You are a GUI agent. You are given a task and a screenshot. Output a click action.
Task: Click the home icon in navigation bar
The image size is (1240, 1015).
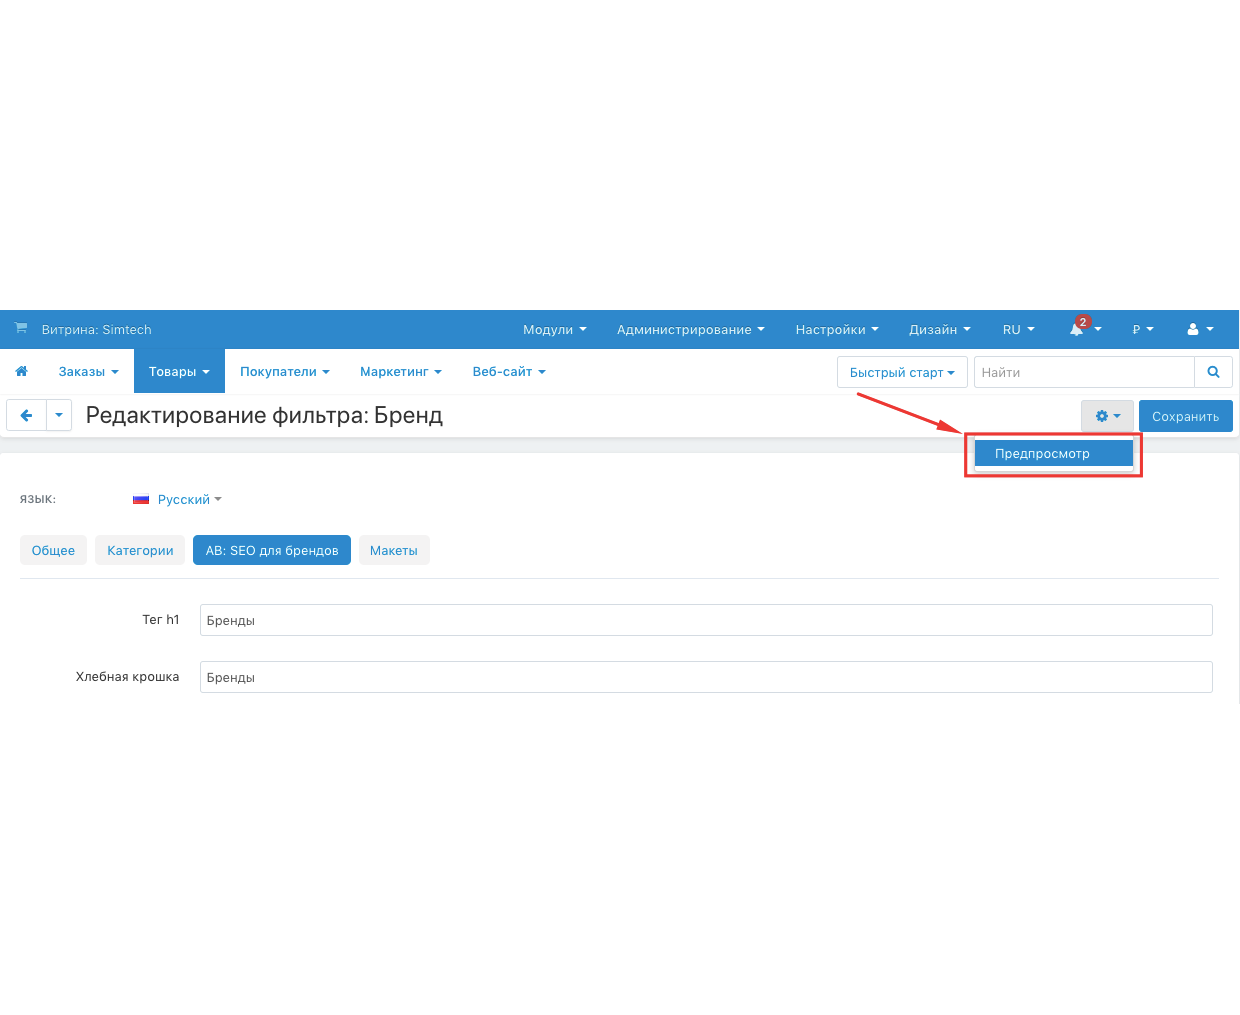tap(22, 371)
